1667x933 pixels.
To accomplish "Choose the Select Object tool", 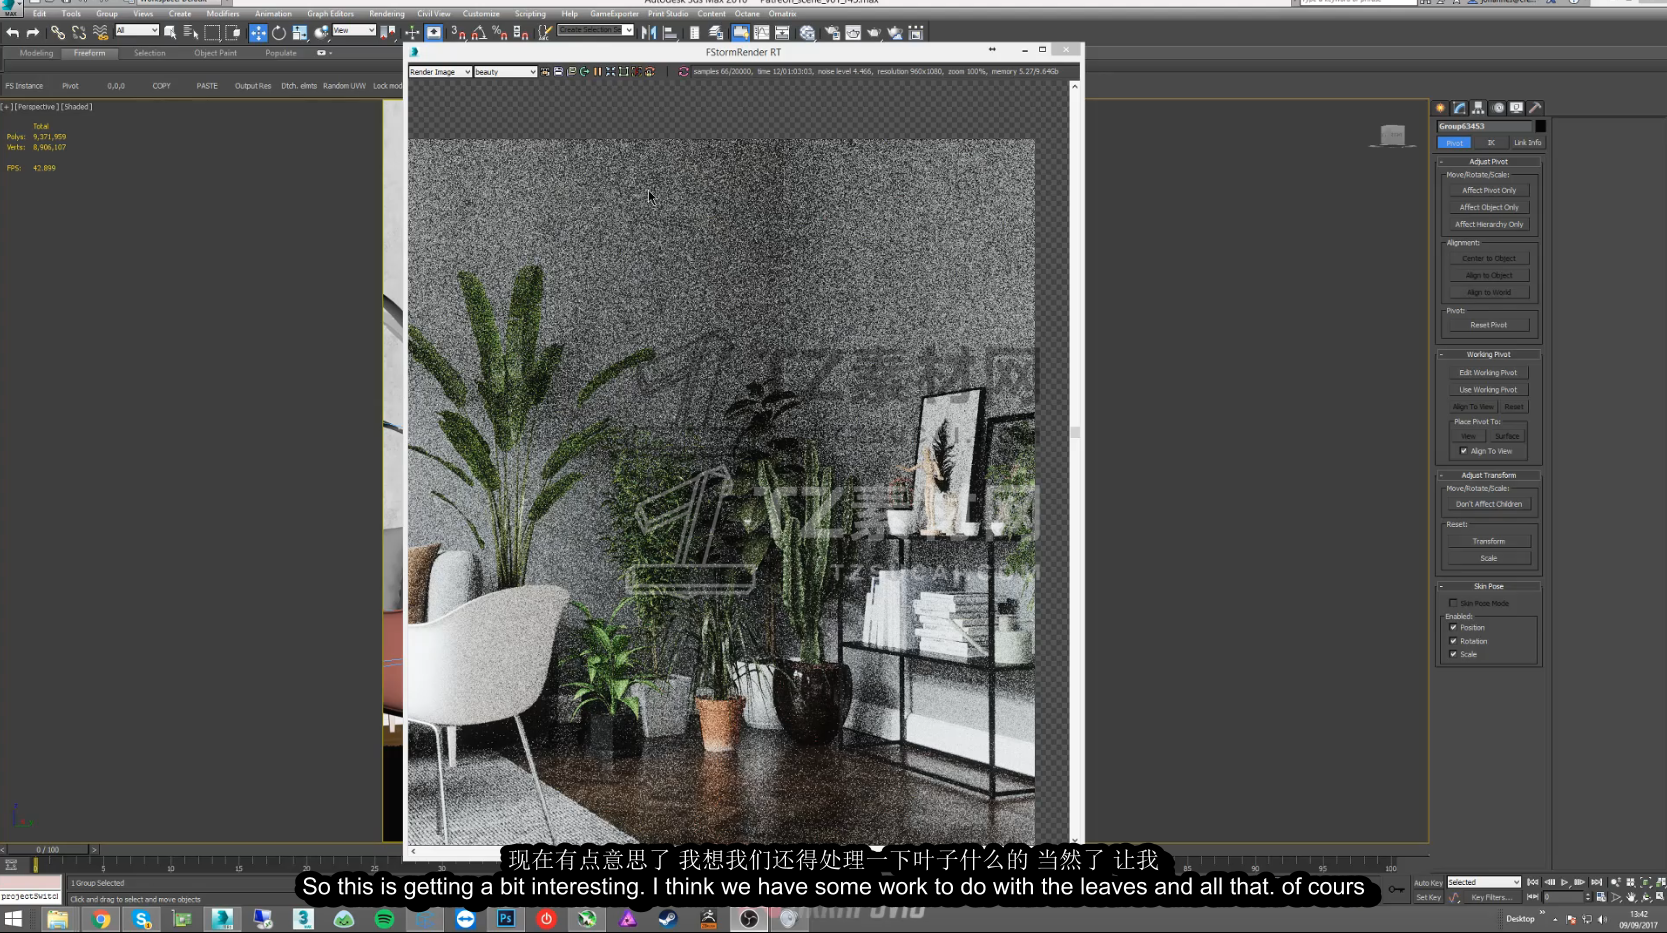I will point(170,33).
